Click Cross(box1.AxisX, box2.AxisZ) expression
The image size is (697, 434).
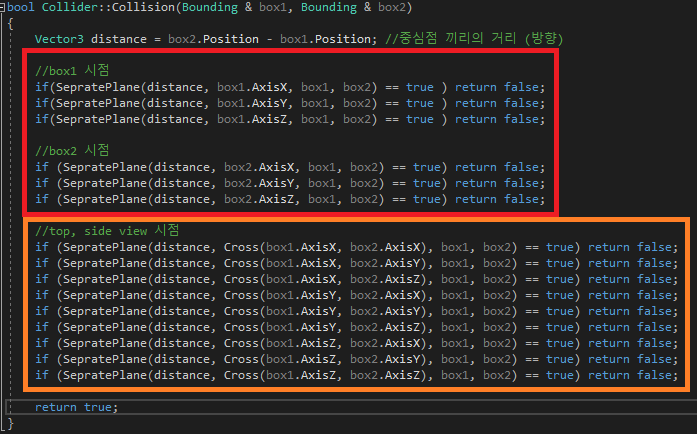pos(325,279)
